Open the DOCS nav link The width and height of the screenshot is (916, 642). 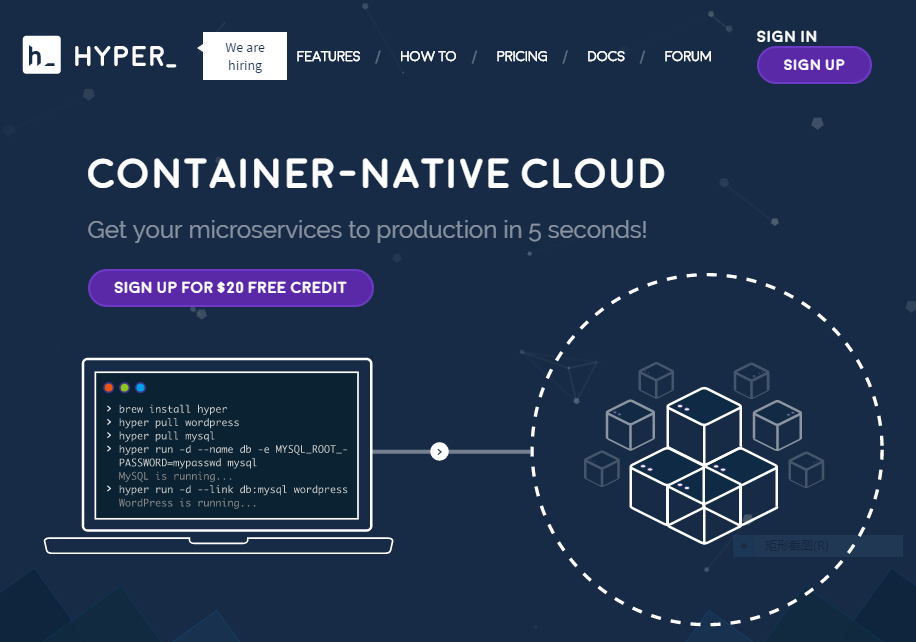click(606, 57)
